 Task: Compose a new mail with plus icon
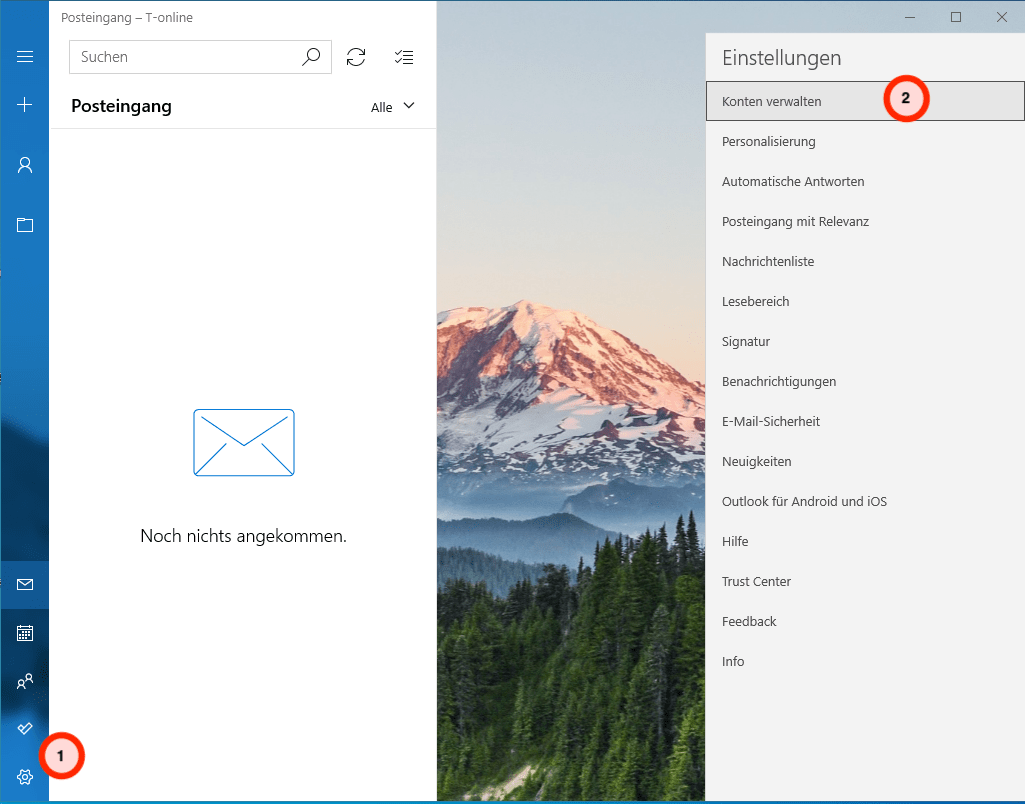pos(25,105)
